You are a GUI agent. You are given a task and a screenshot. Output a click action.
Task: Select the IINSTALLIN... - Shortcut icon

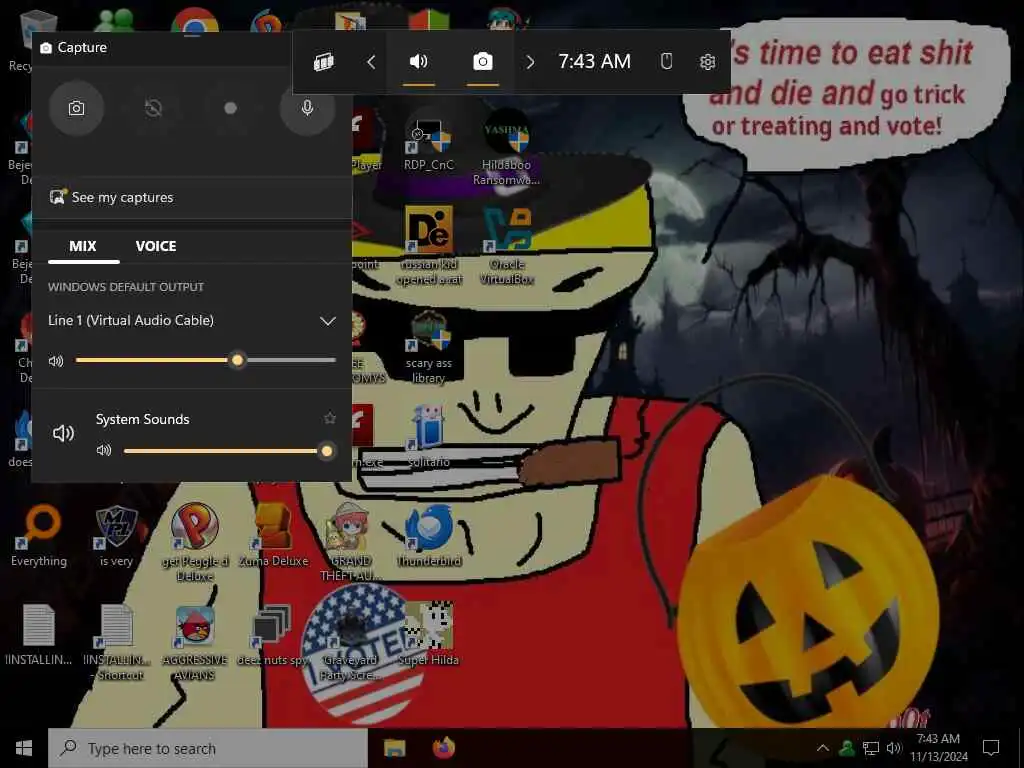(x=117, y=642)
